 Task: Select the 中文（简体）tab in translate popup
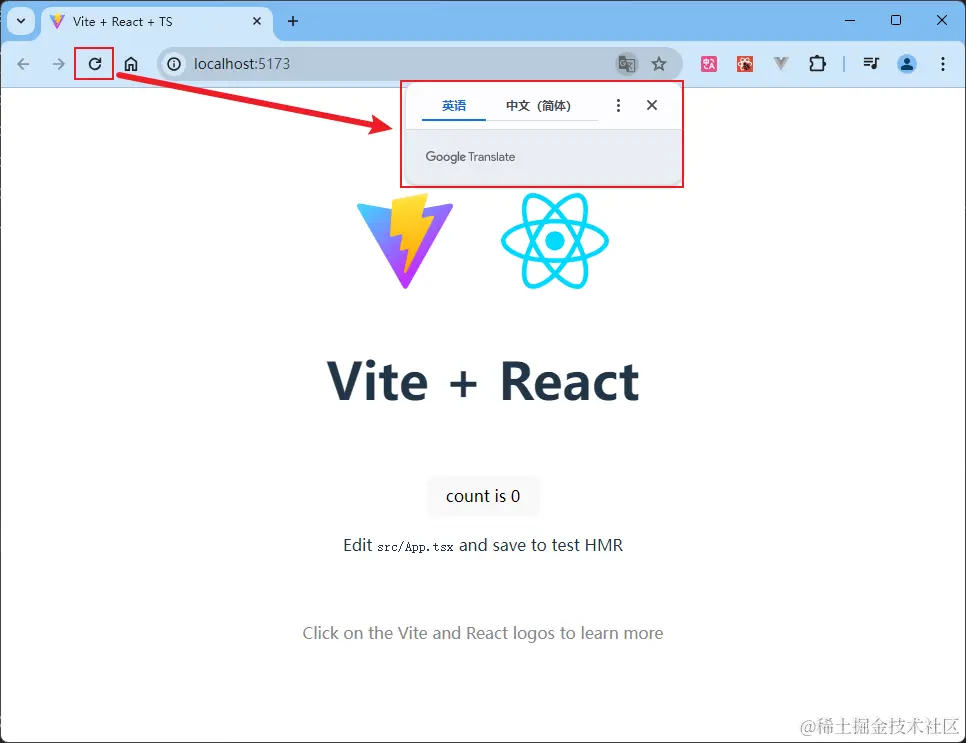[x=538, y=105]
